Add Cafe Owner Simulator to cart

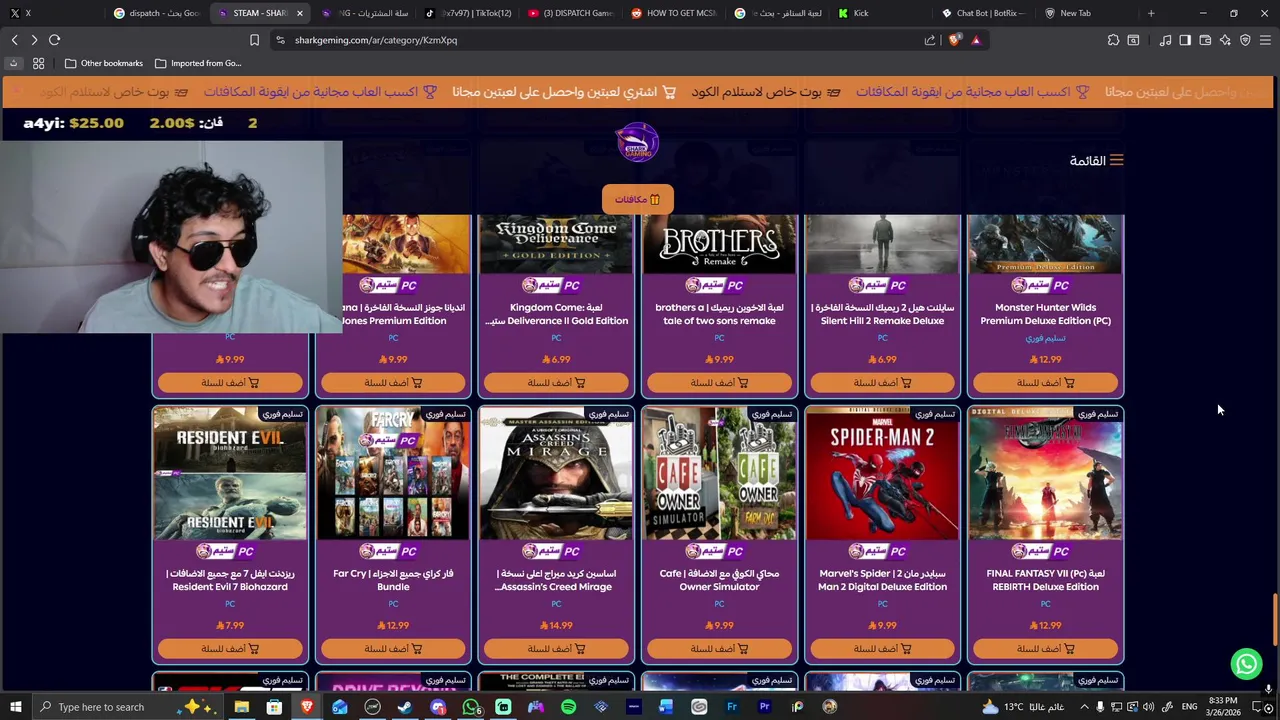719,648
